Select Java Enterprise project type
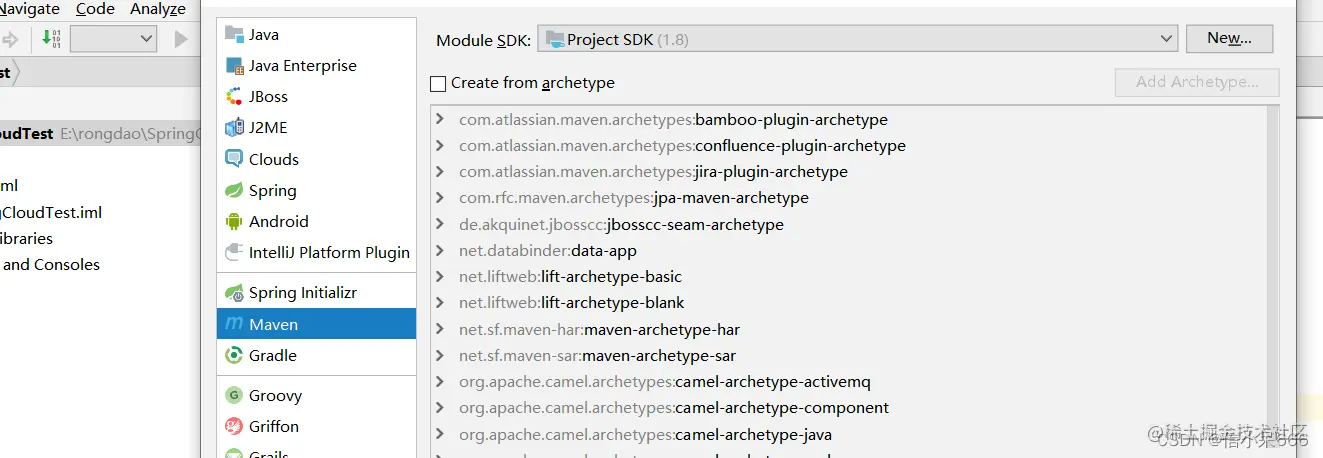 click(x=316, y=66)
